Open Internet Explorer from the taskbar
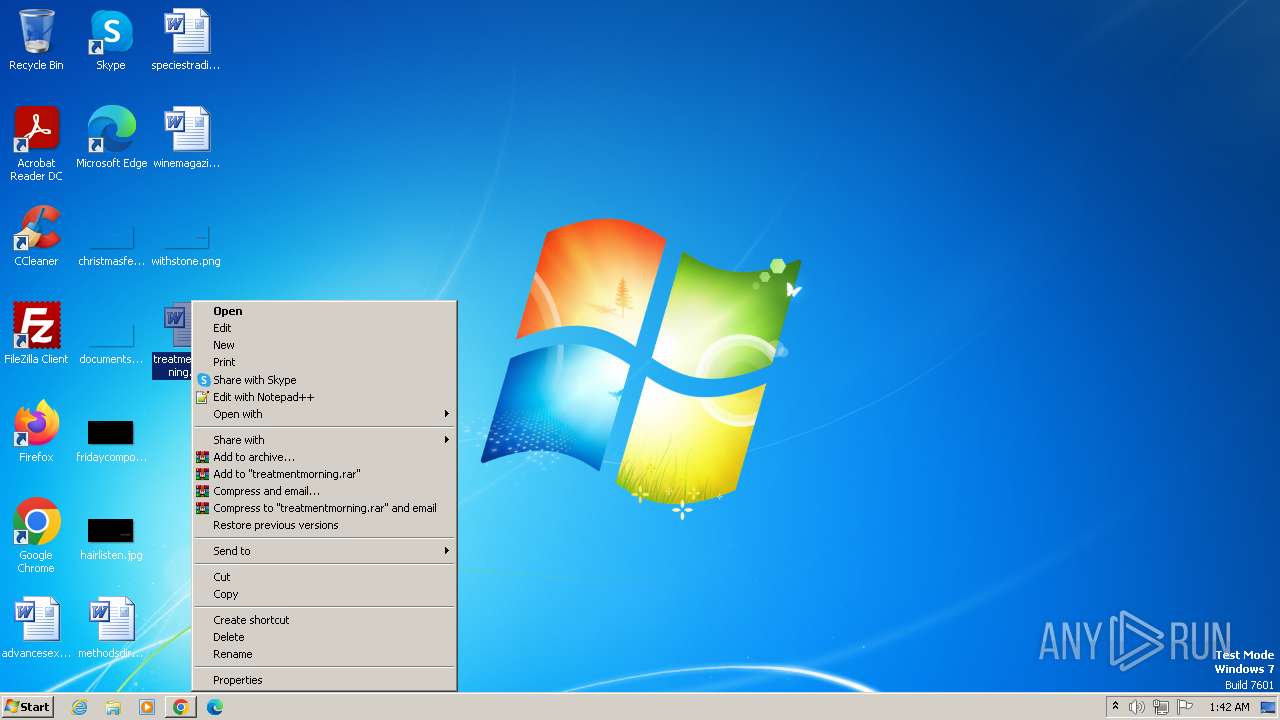The width and height of the screenshot is (1280, 720). [x=79, y=707]
